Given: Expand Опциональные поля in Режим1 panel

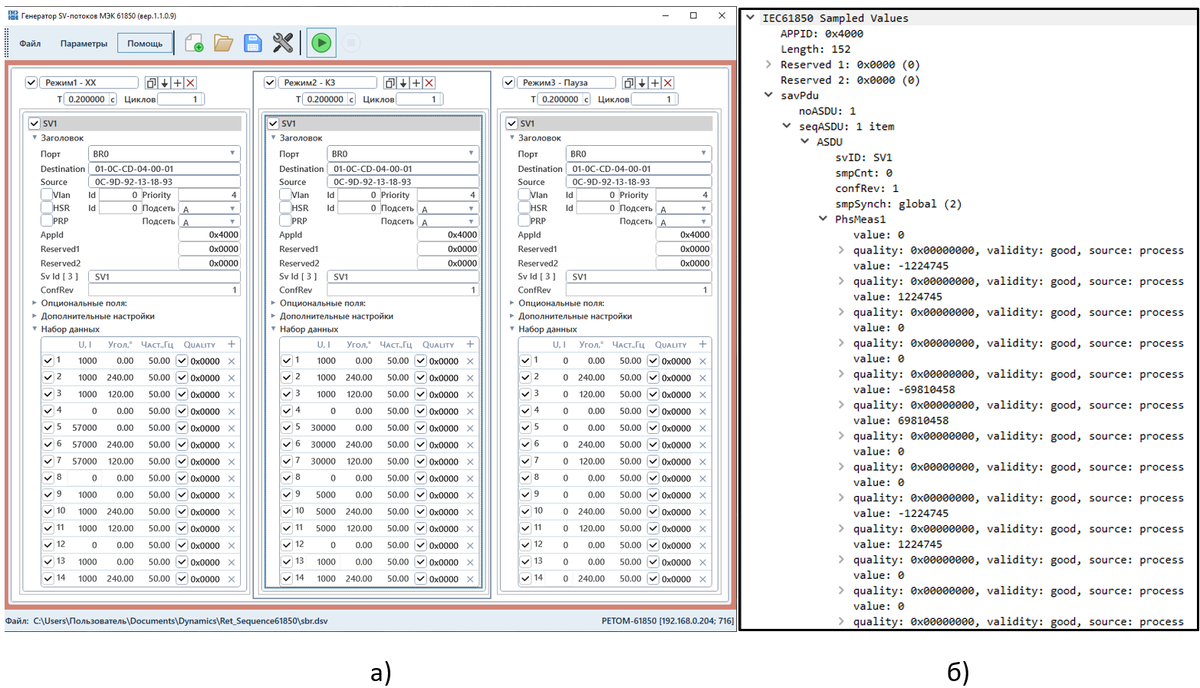Looking at the screenshot, I should pyautogui.click(x=35, y=302).
